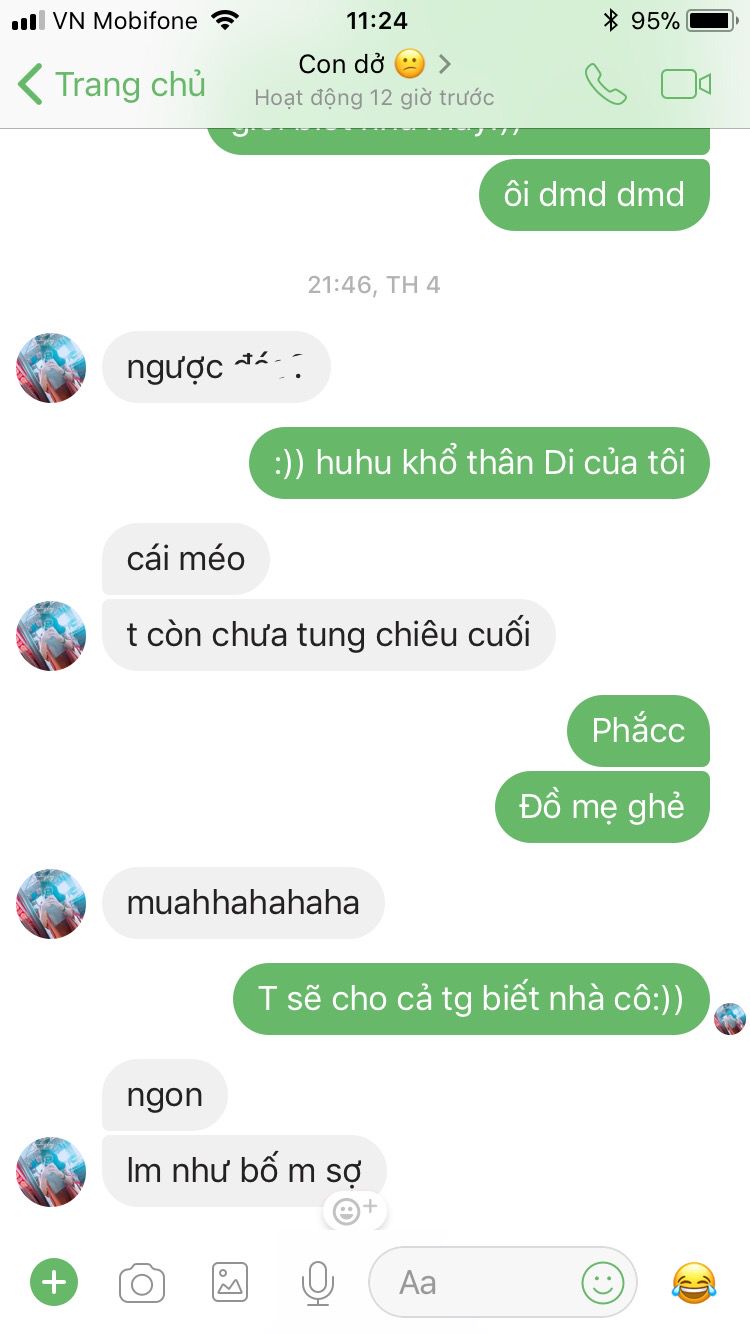The width and height of the screenshot is (750, 1334).
Task: Tap the 'Hoạt động 12 giờ trước' status
Action: click(374, 98)
